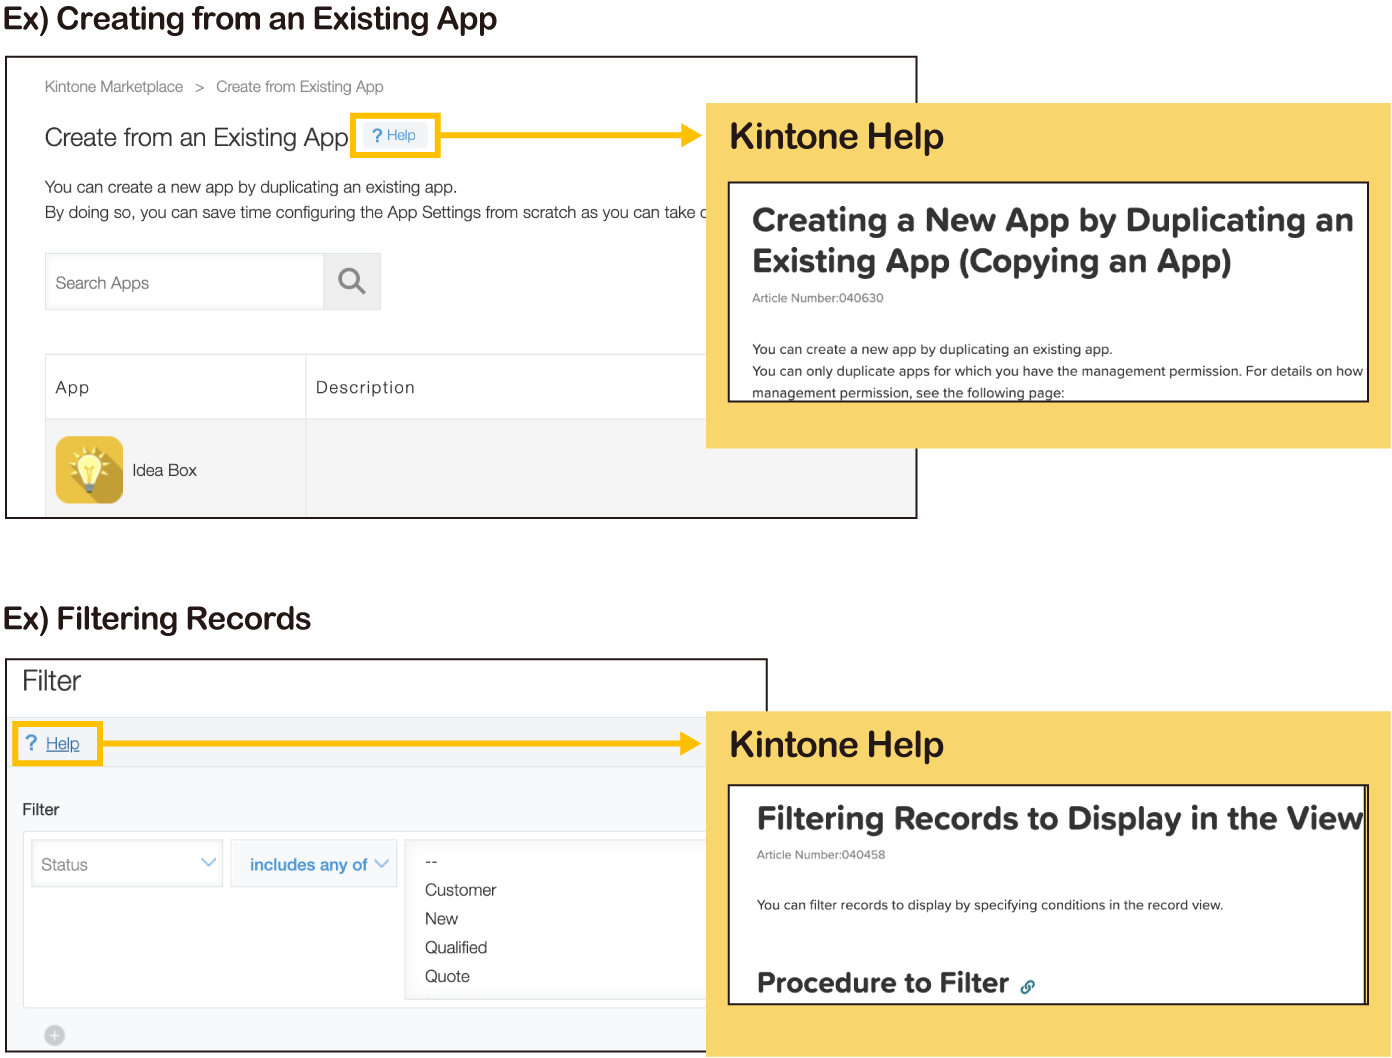The width and height of the screenshot is (1392, 1058).
Task: Click the Idea Box app name
Action: (x=164, y=470)
